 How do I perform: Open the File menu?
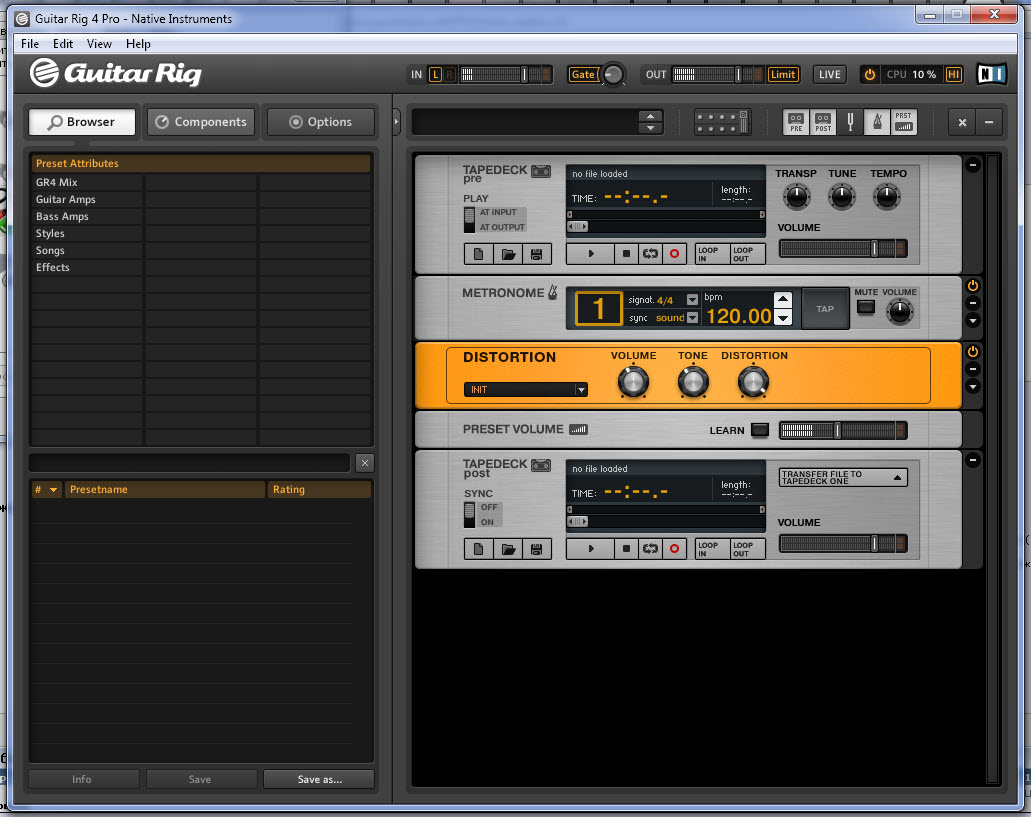click(x=30, y=44)
